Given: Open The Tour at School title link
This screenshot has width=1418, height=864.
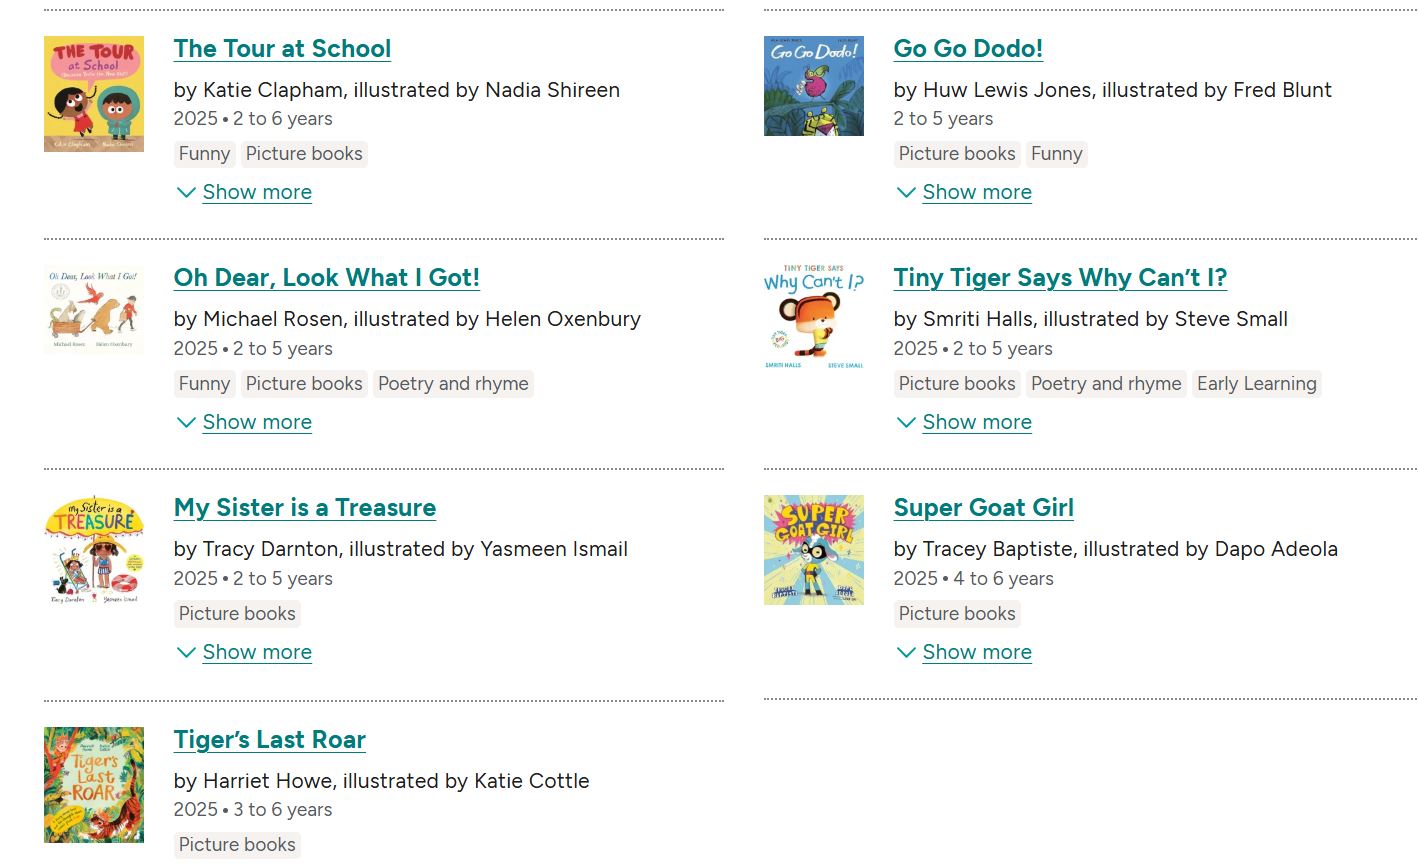Looking at the screenshot, I should pyautogui.click(x=282, y=49).
